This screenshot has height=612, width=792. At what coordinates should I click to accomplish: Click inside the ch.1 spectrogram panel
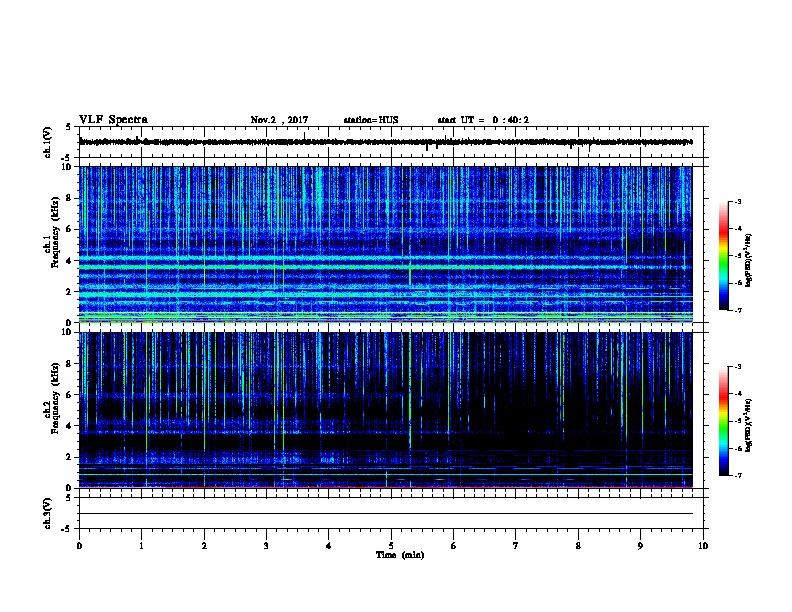(x=386, y=244)
